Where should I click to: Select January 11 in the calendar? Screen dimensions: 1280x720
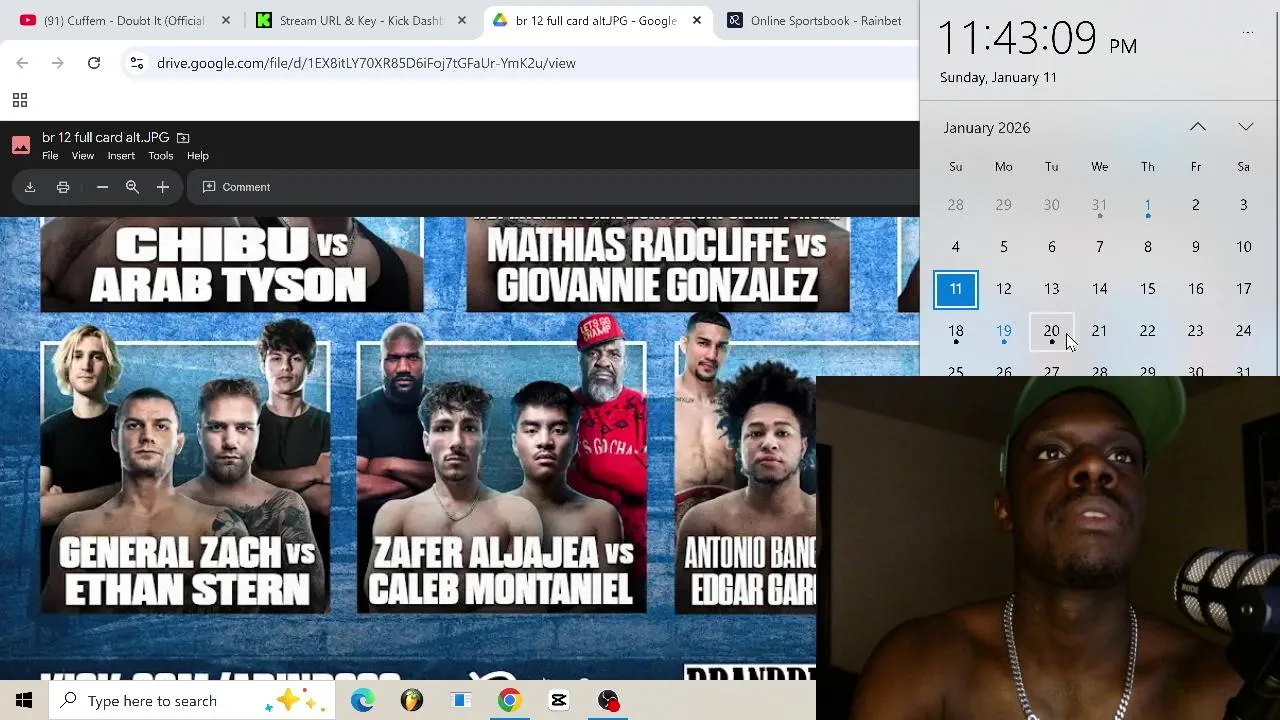tap(956, 289)
